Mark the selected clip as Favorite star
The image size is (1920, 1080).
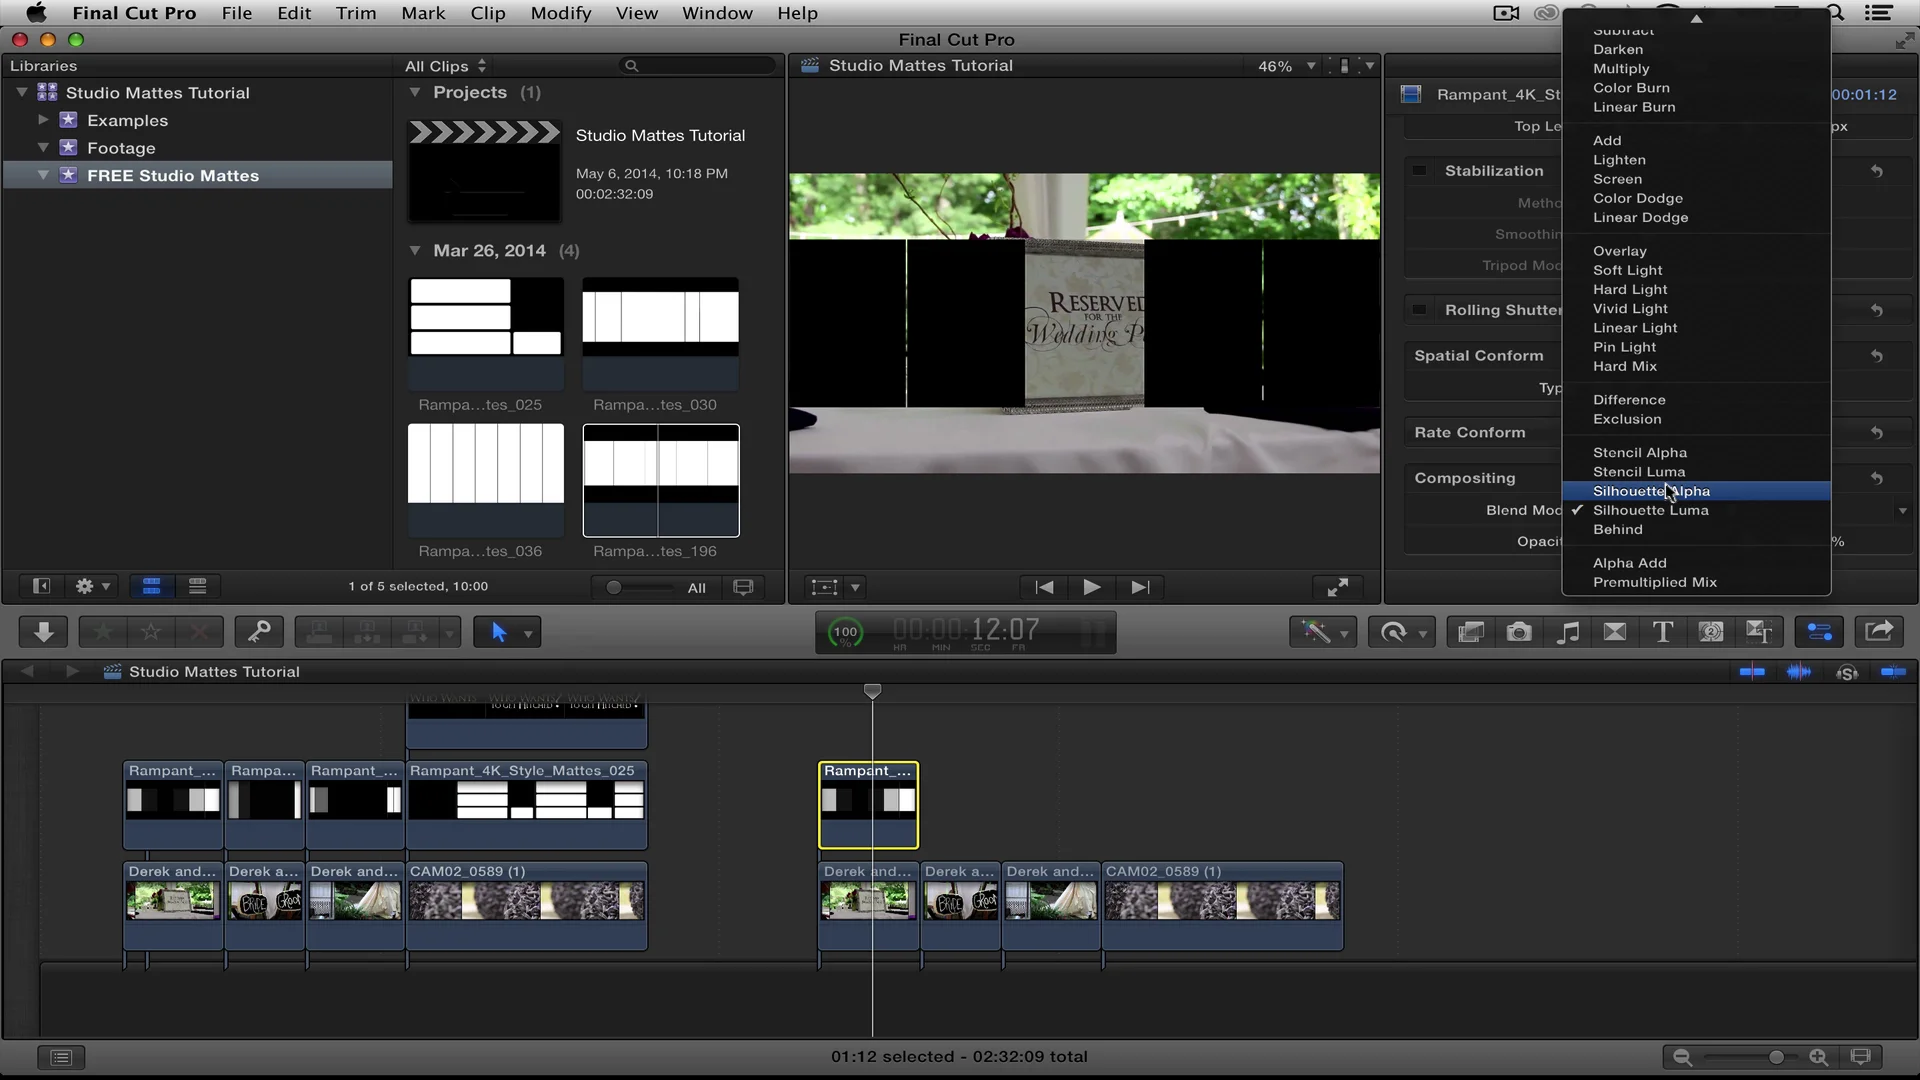[103, 631]
